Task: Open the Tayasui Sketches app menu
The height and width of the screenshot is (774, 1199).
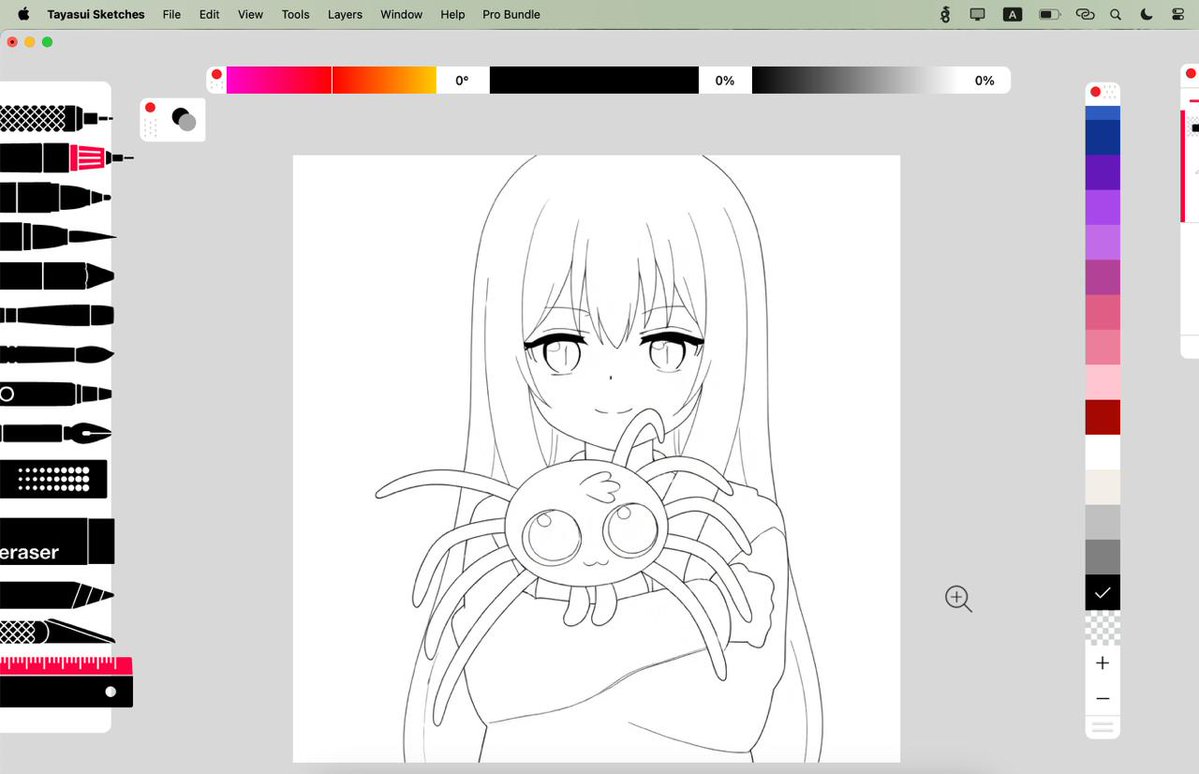Action: (x=96, y=15)
